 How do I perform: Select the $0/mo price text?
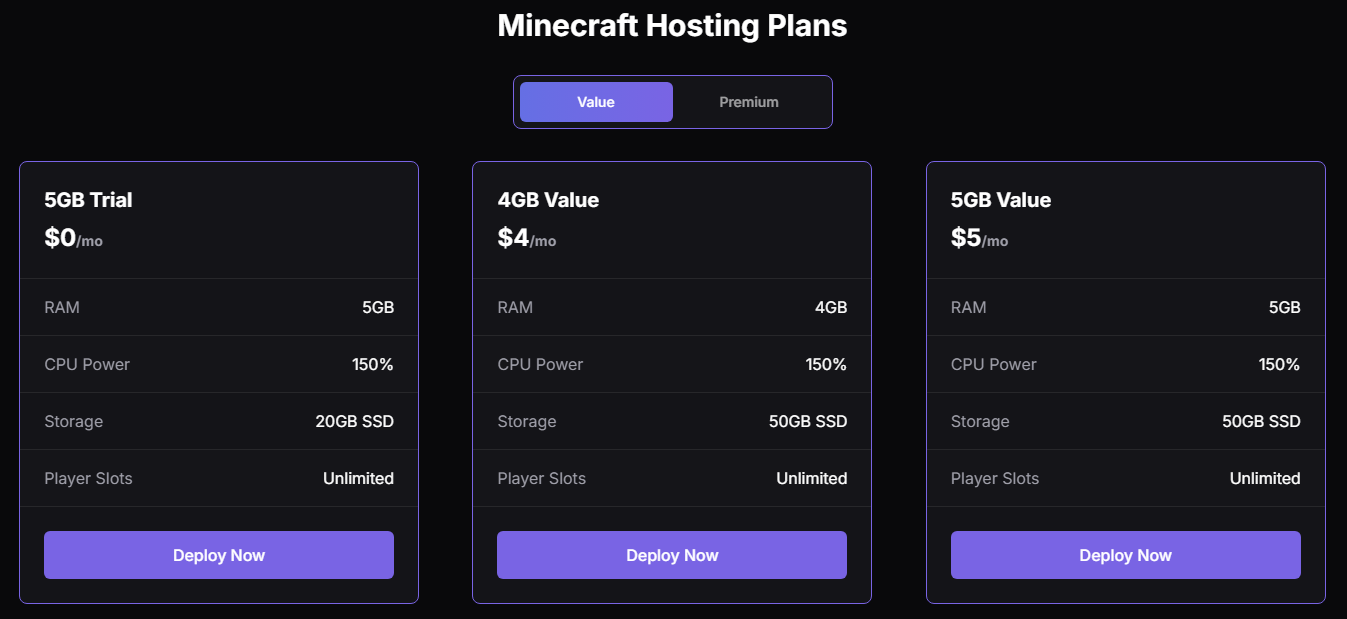click(x=73, y=238)
